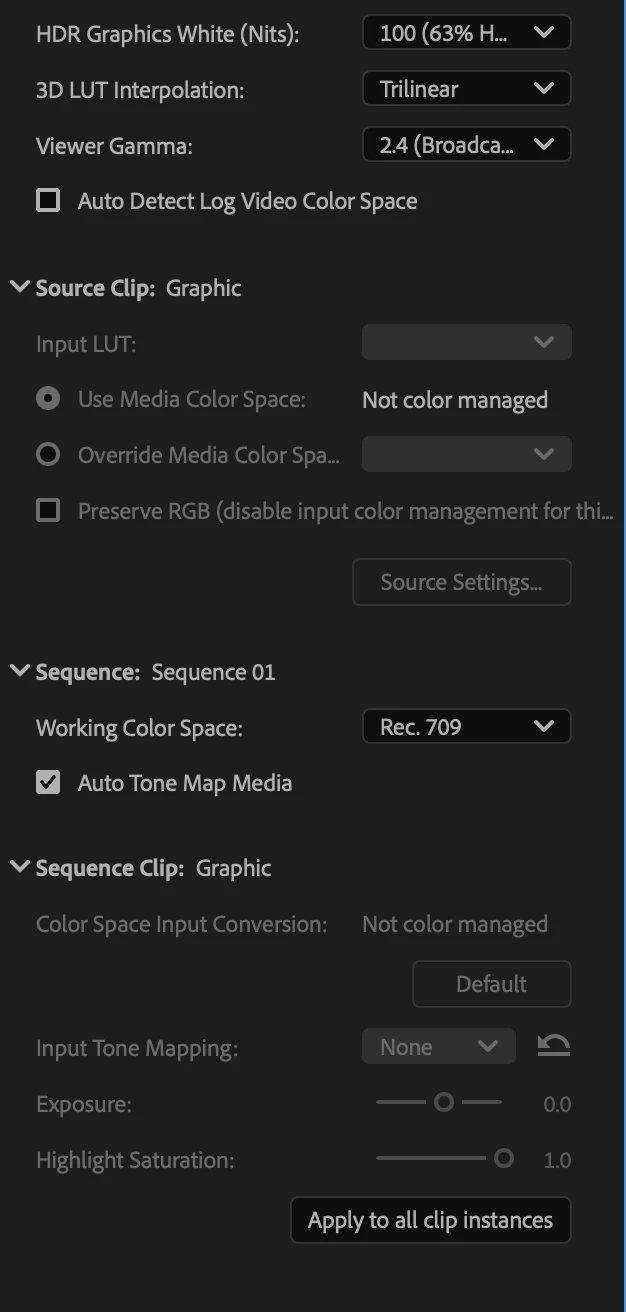Reset Input Tone Mapping with the undo arrow icon
This screenshot has width=626, height=1312.
pyautogui.click(x=553, y=1046)
